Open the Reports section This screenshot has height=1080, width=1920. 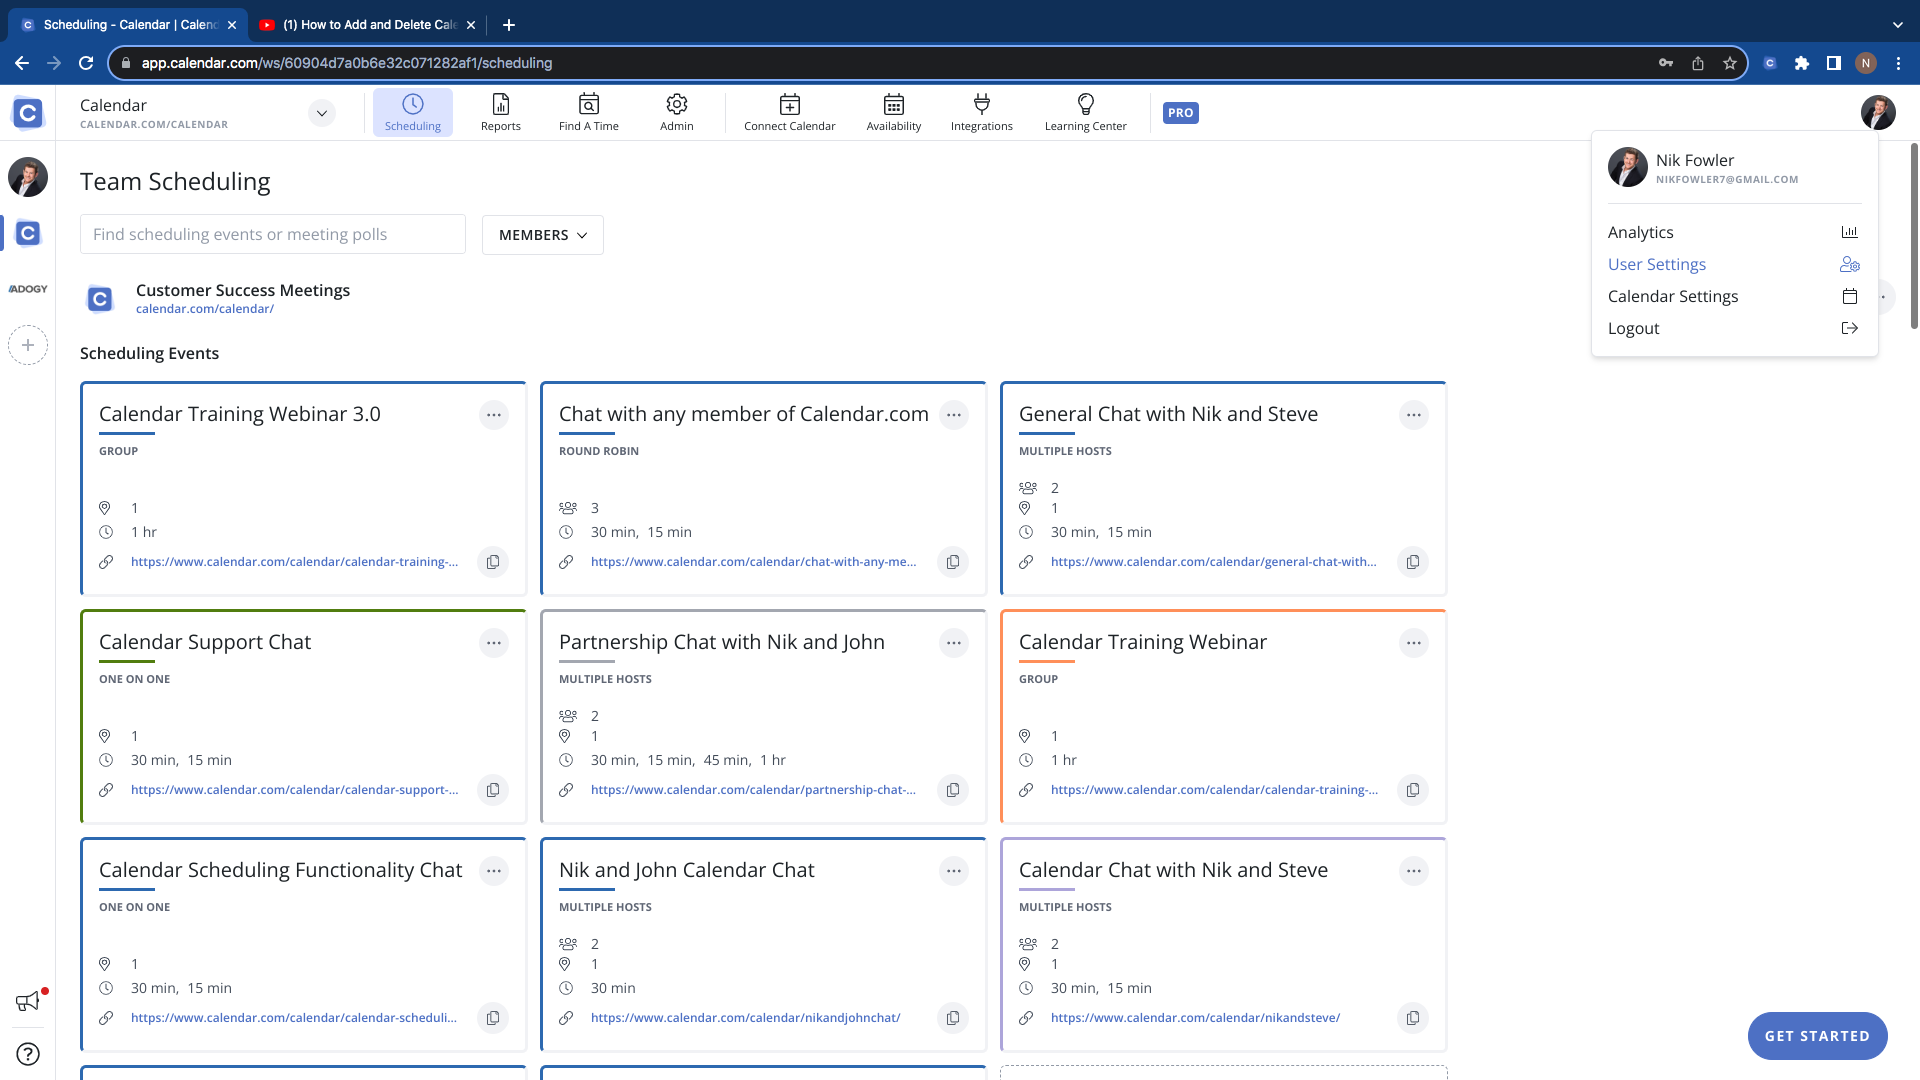click(x=500, y=112)
